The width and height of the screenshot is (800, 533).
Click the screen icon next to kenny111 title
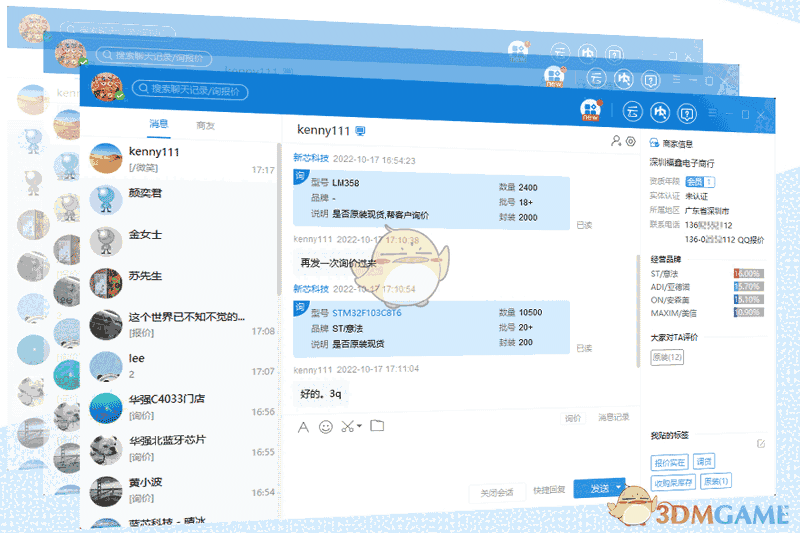point(360,131)
